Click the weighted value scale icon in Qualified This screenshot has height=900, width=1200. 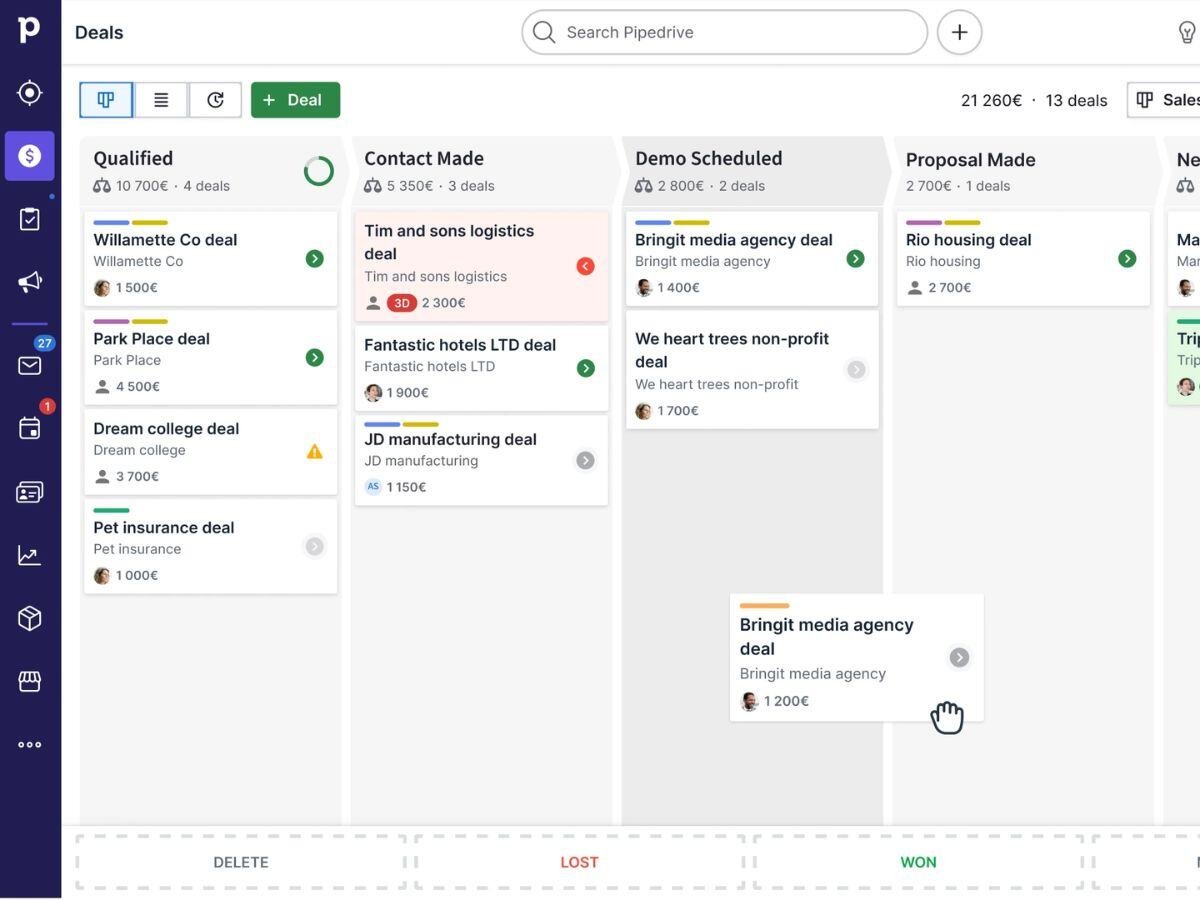click(102, 186)
